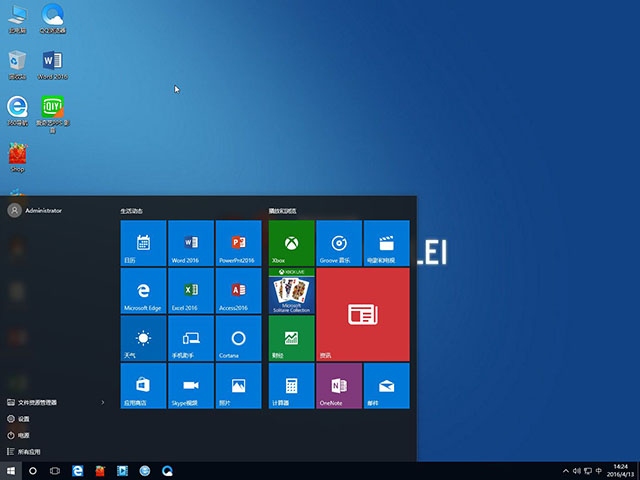Open the Word 2016 tile
This screenshot has width=640, height=480.
click(x=192, y=243)
